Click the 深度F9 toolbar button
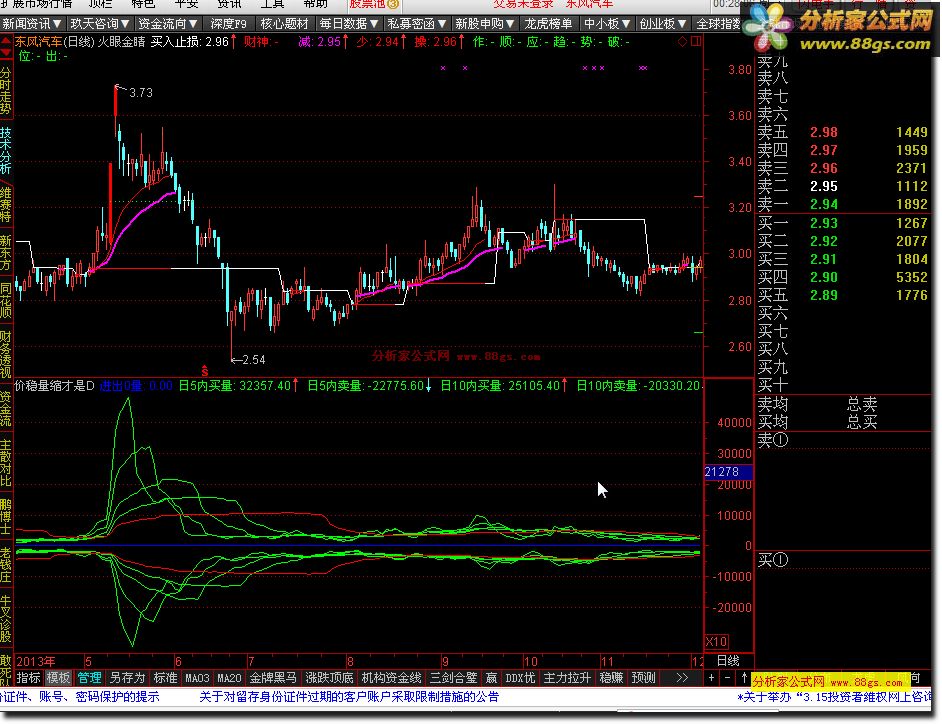 (228, 23)
